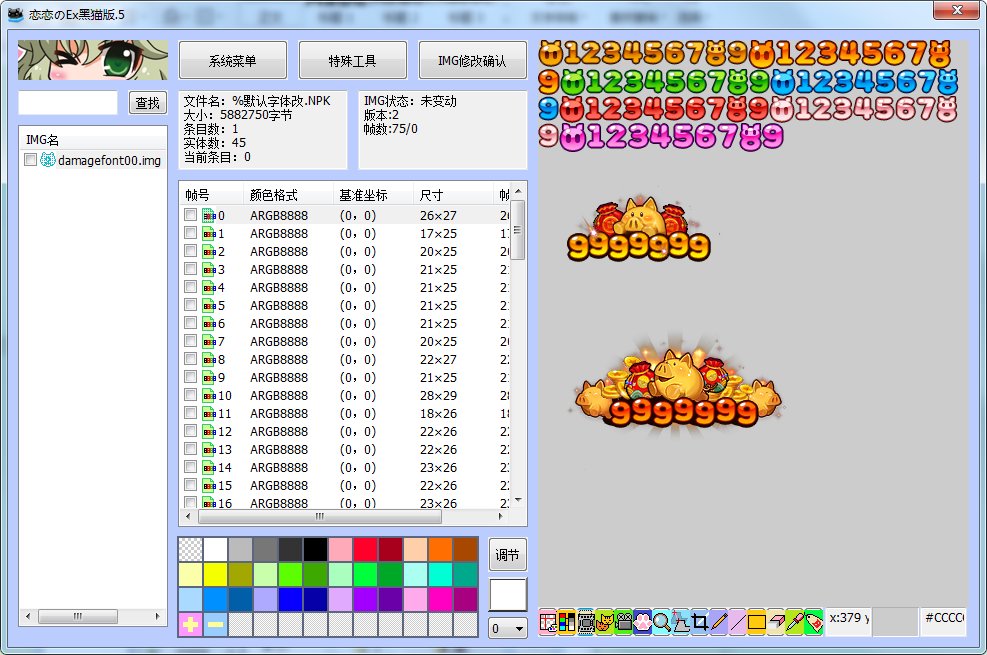Click the film strip frame tool icon
The height and width of the screenshot is (655, 987).
click(586, 622)
